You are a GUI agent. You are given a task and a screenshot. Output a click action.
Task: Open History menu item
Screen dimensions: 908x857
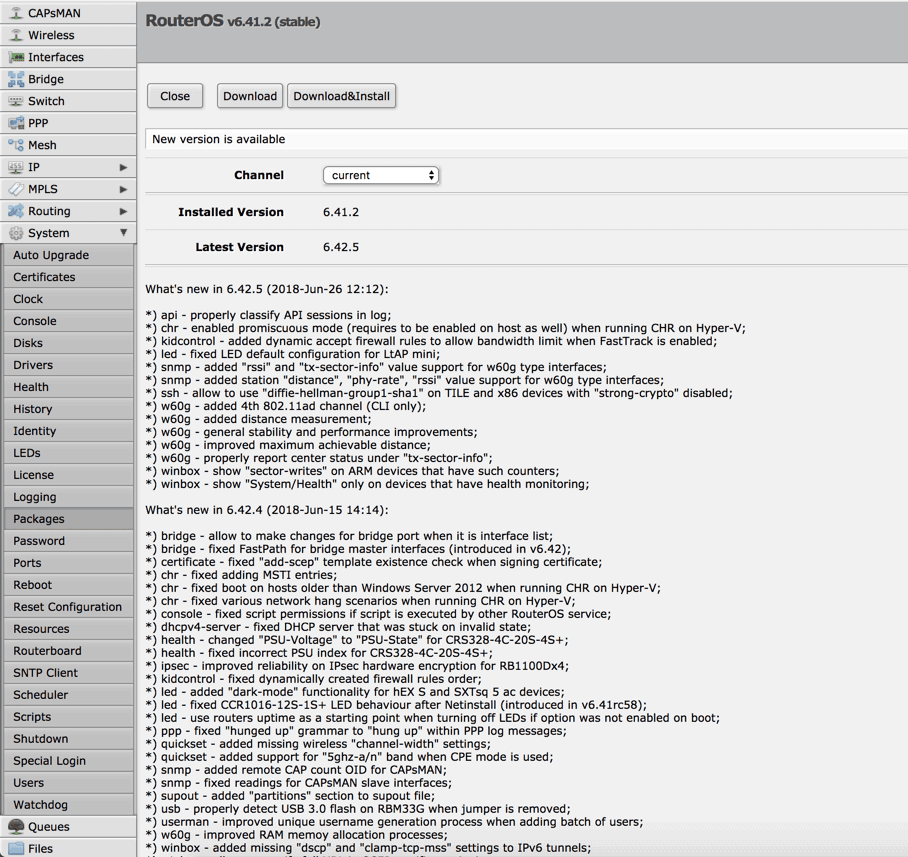pyautogui.click(x=68, y=409)
